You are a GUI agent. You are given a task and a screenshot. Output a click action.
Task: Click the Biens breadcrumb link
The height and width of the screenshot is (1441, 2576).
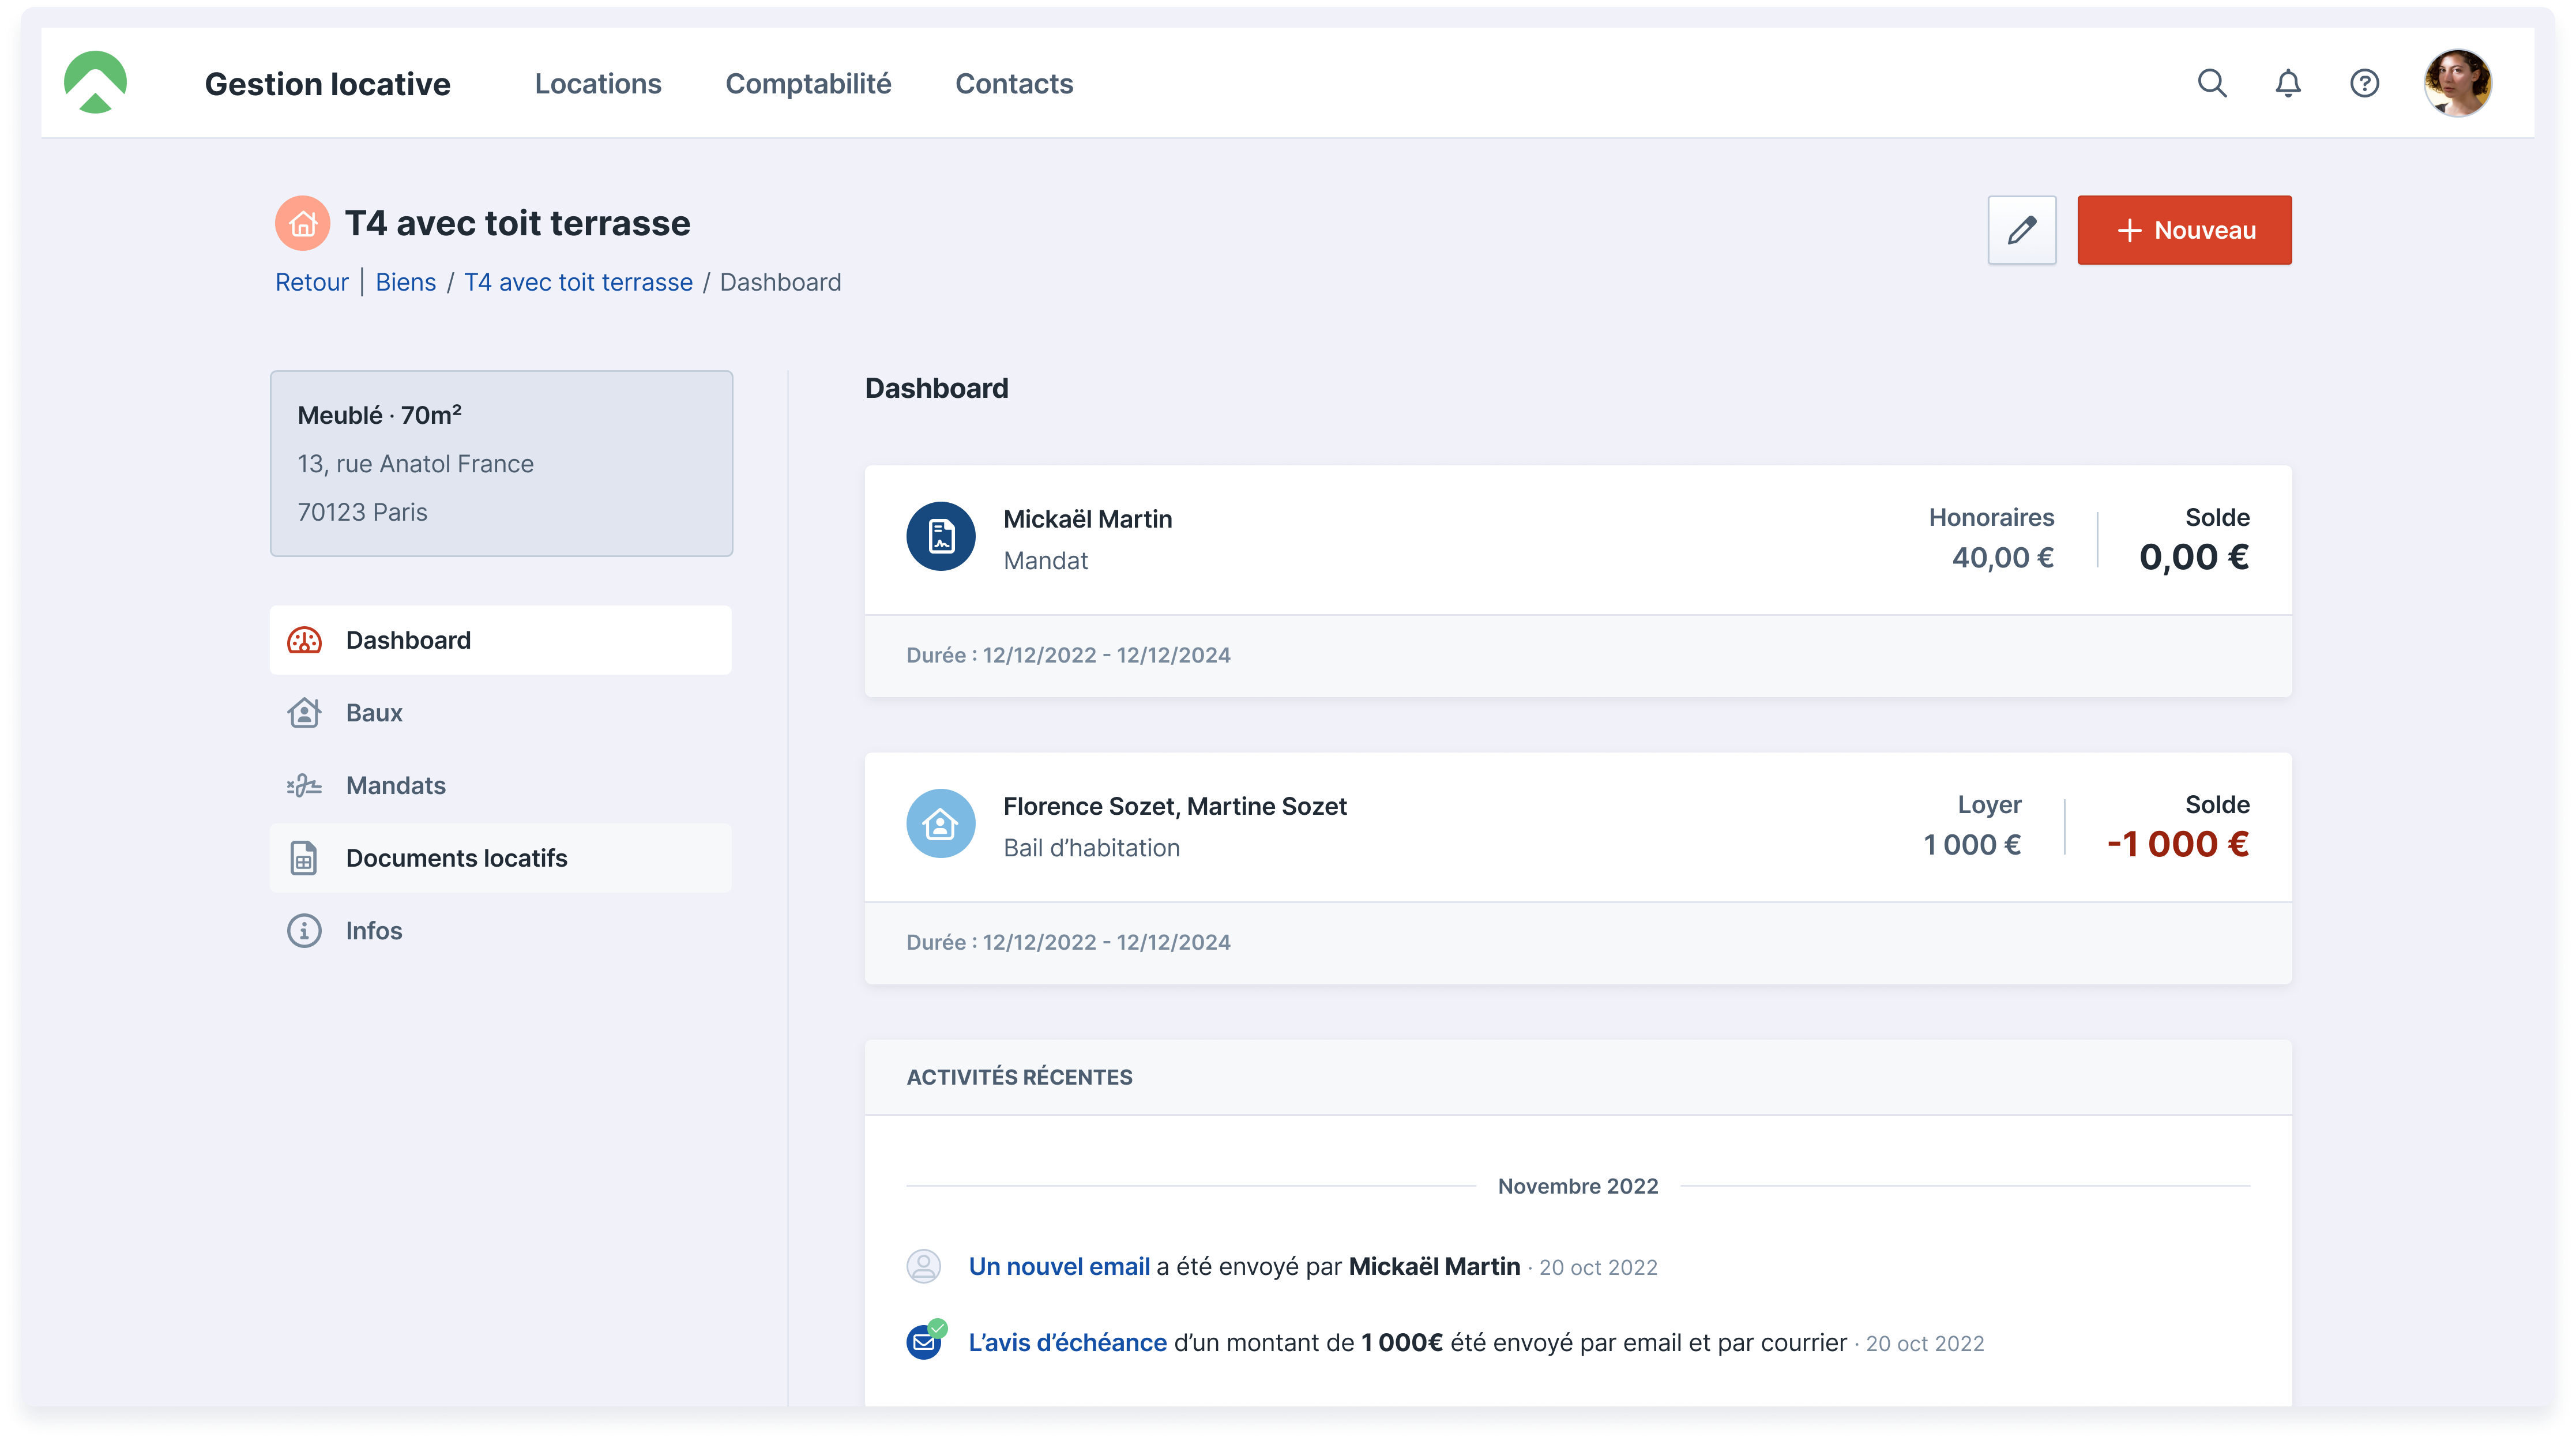pyautogui.click(x=405, y=283)
